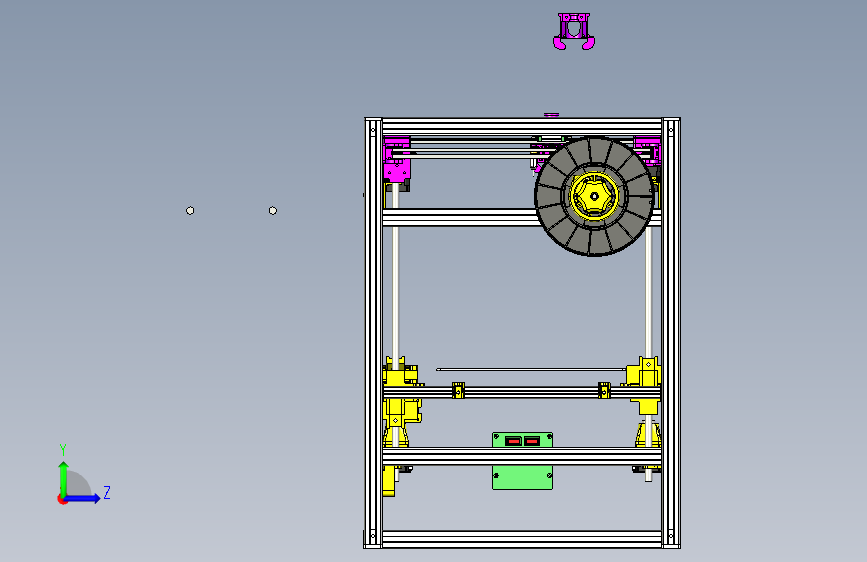Viewport: 867px width, 562px height.
Task: Click the blue Z axis arrow of the triad
Action: pyautogui.click(x=83, y=498)
